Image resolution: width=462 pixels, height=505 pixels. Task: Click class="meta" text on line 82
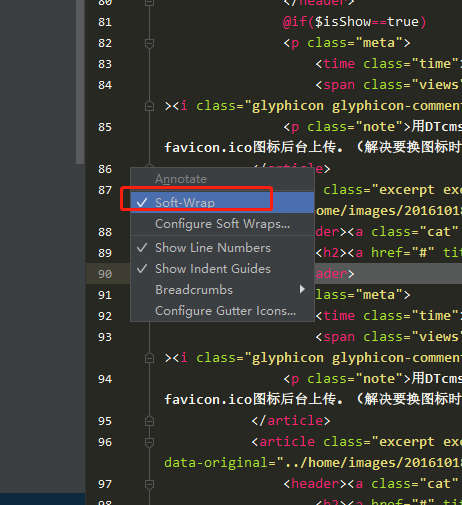pos(355,43)
